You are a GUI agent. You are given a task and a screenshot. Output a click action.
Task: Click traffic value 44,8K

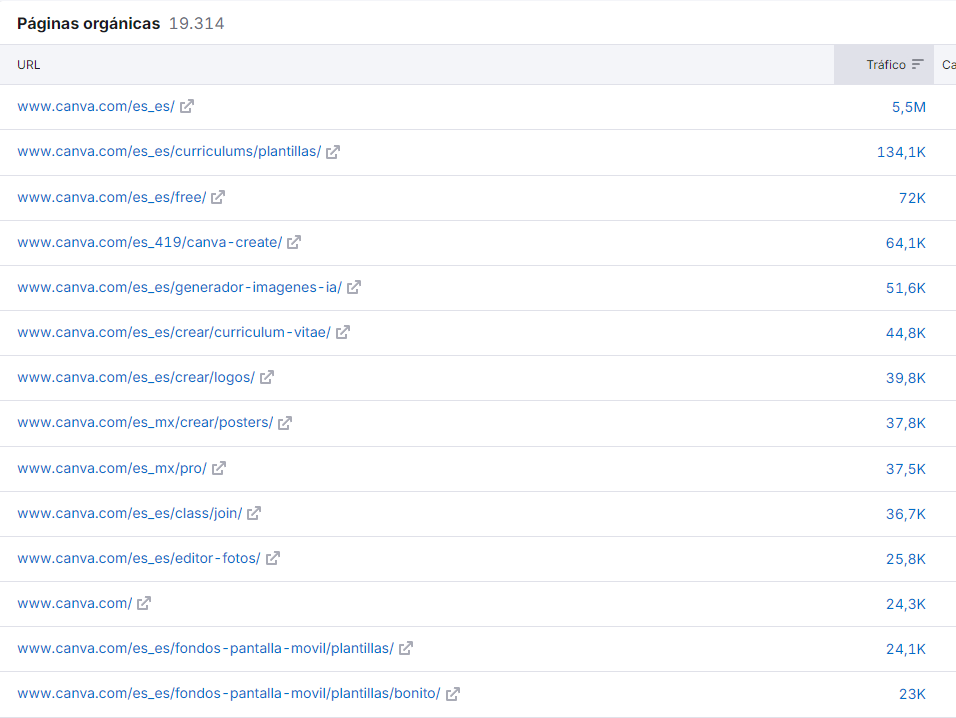click(905, 333)
